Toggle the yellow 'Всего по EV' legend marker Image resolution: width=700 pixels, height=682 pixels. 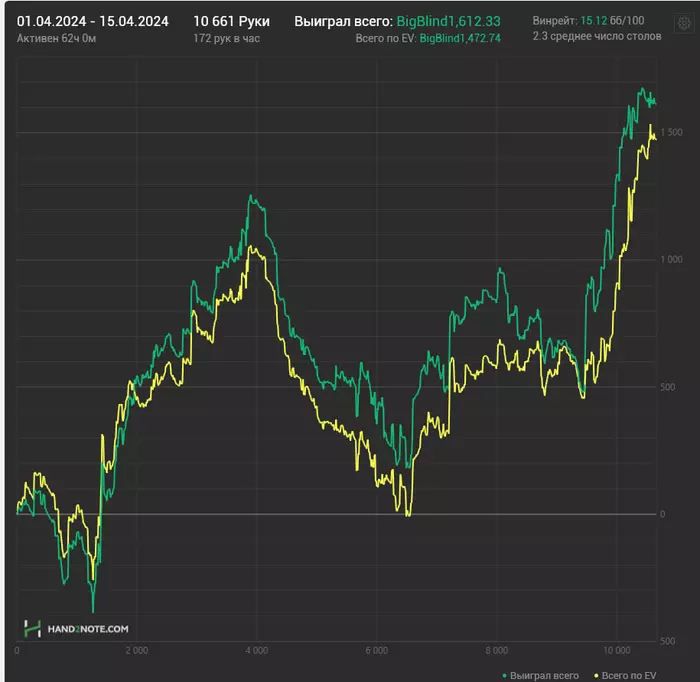[597, 676]
